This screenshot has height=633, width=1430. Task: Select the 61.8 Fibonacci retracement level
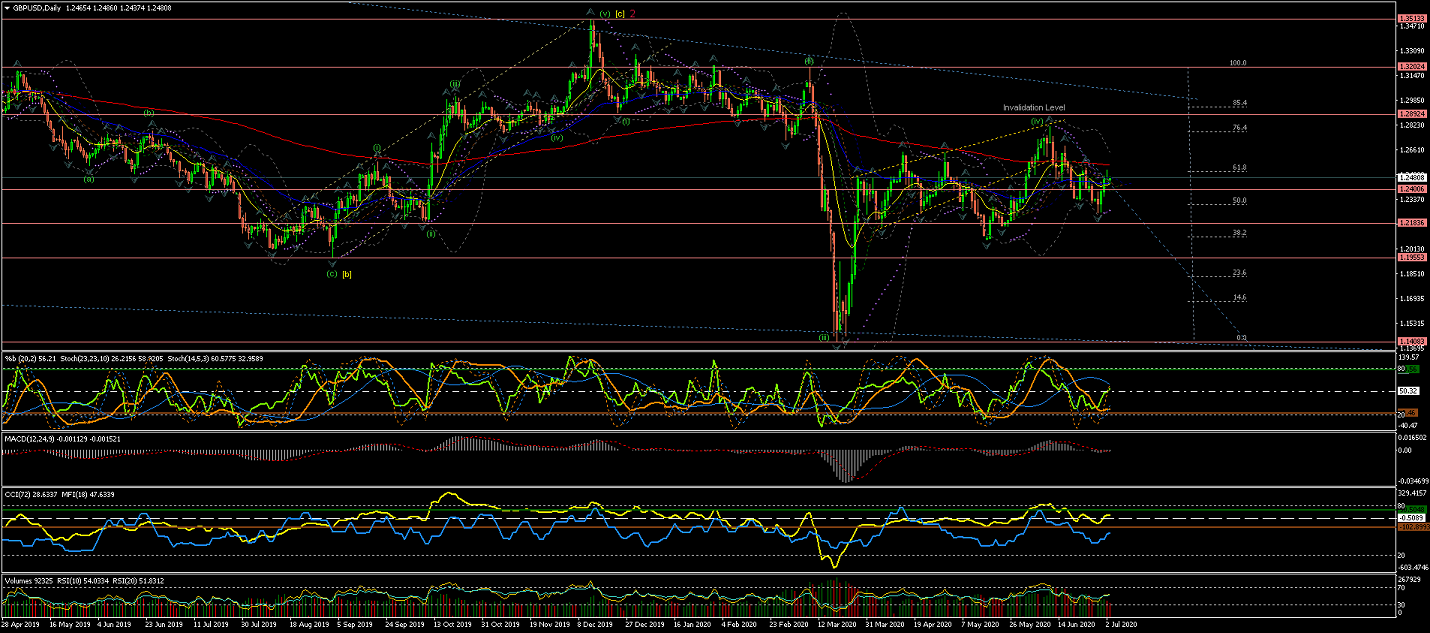coord(1239,168)
